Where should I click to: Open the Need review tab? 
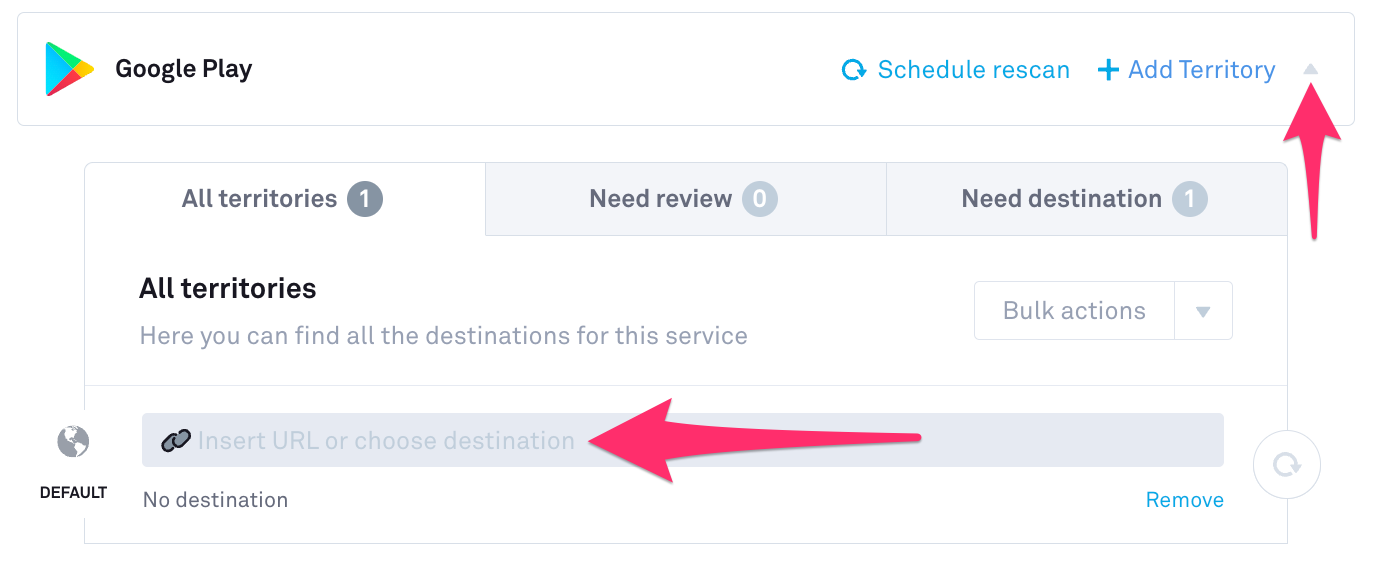pyautogui.click(x=661, y=199)
